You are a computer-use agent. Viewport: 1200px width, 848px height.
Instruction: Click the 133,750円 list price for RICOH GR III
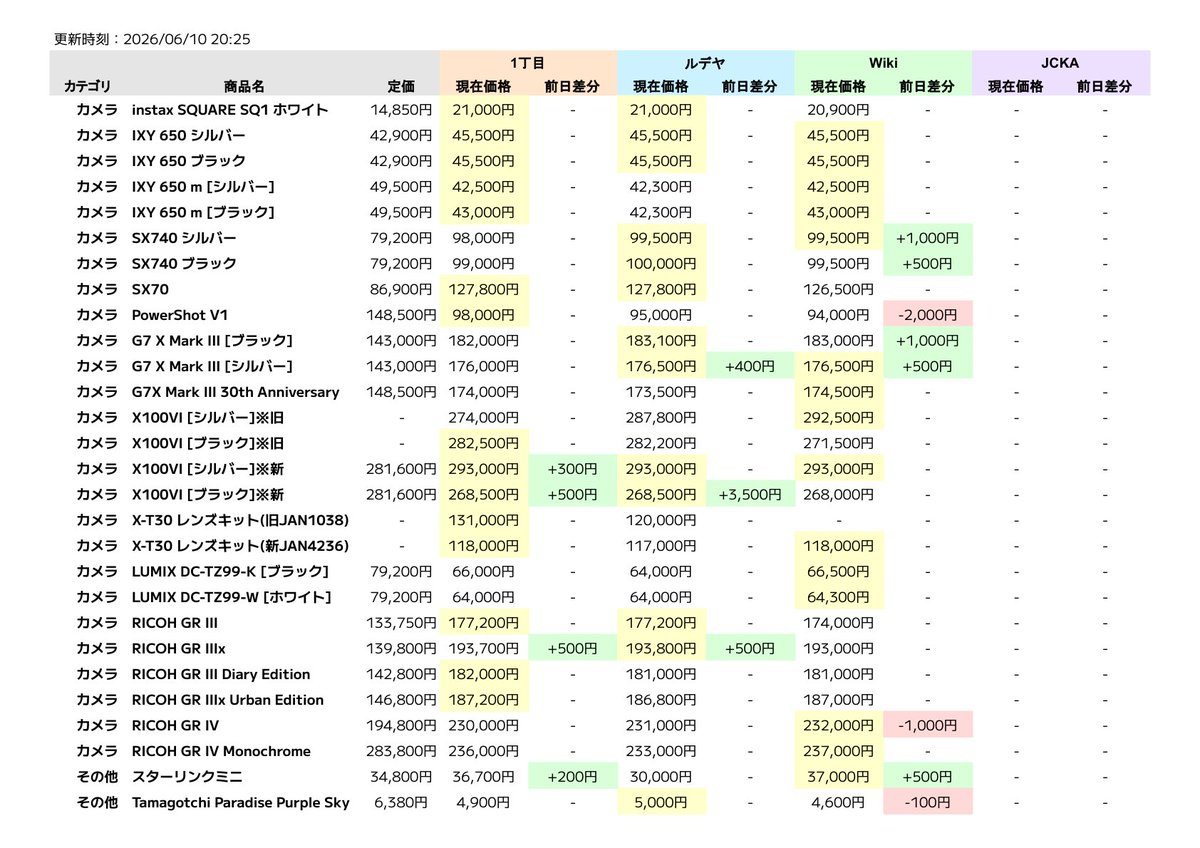point(401,622)
